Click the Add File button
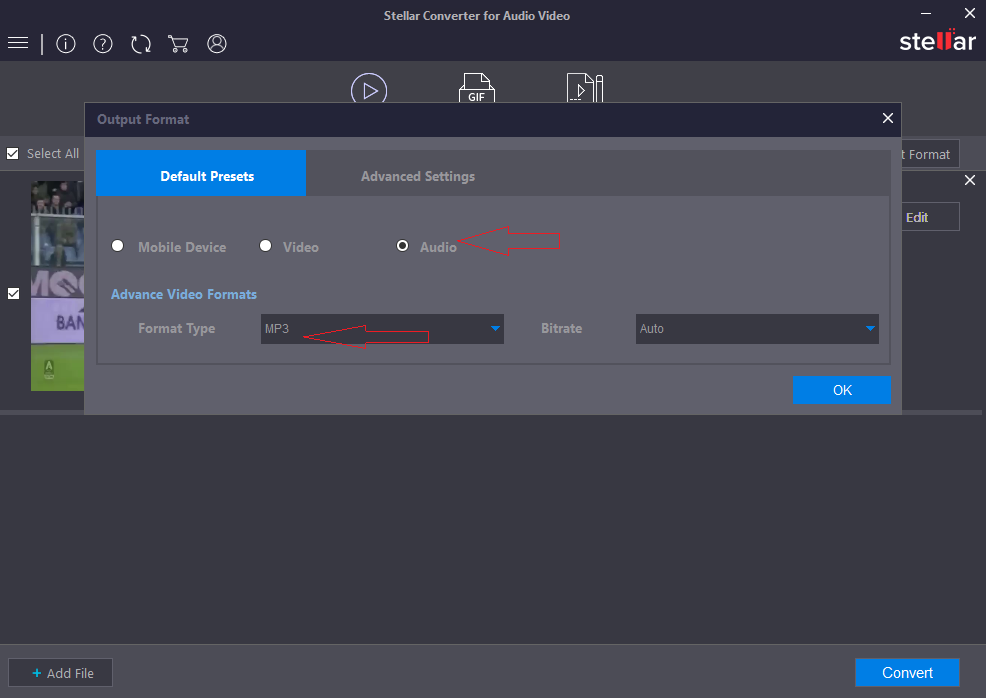The image size is (986, 698). pos(61,673)
